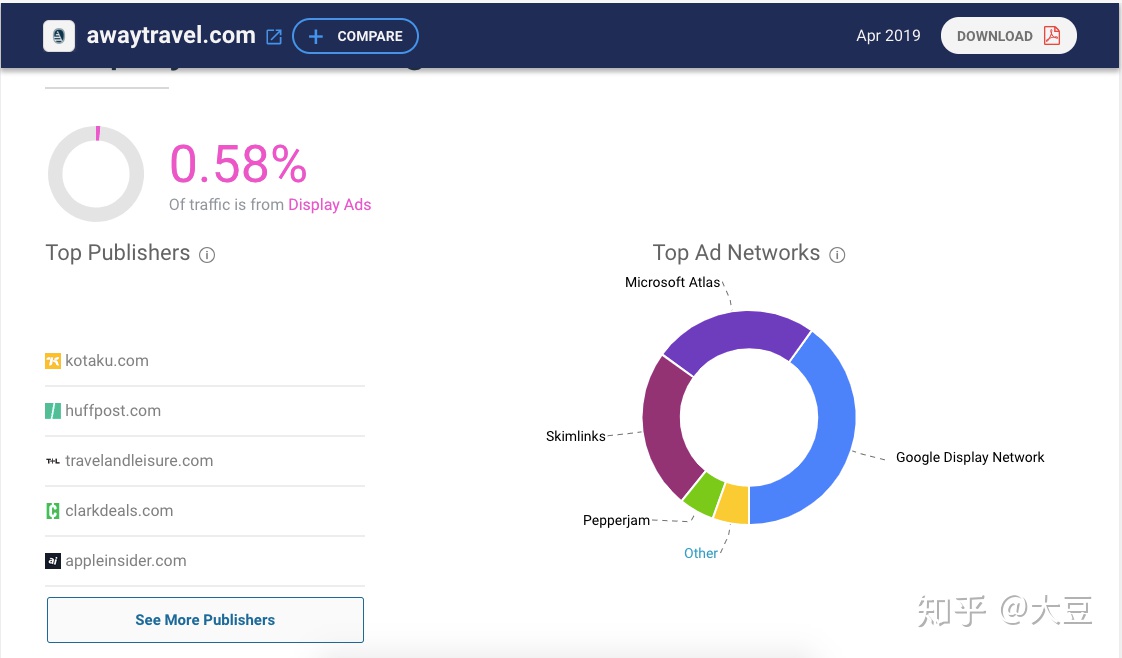Select the purple Microsoft Atlas chart segment
Image resolution: width=1122 pixels, height=658 pixels.
[x=737, y=332]
